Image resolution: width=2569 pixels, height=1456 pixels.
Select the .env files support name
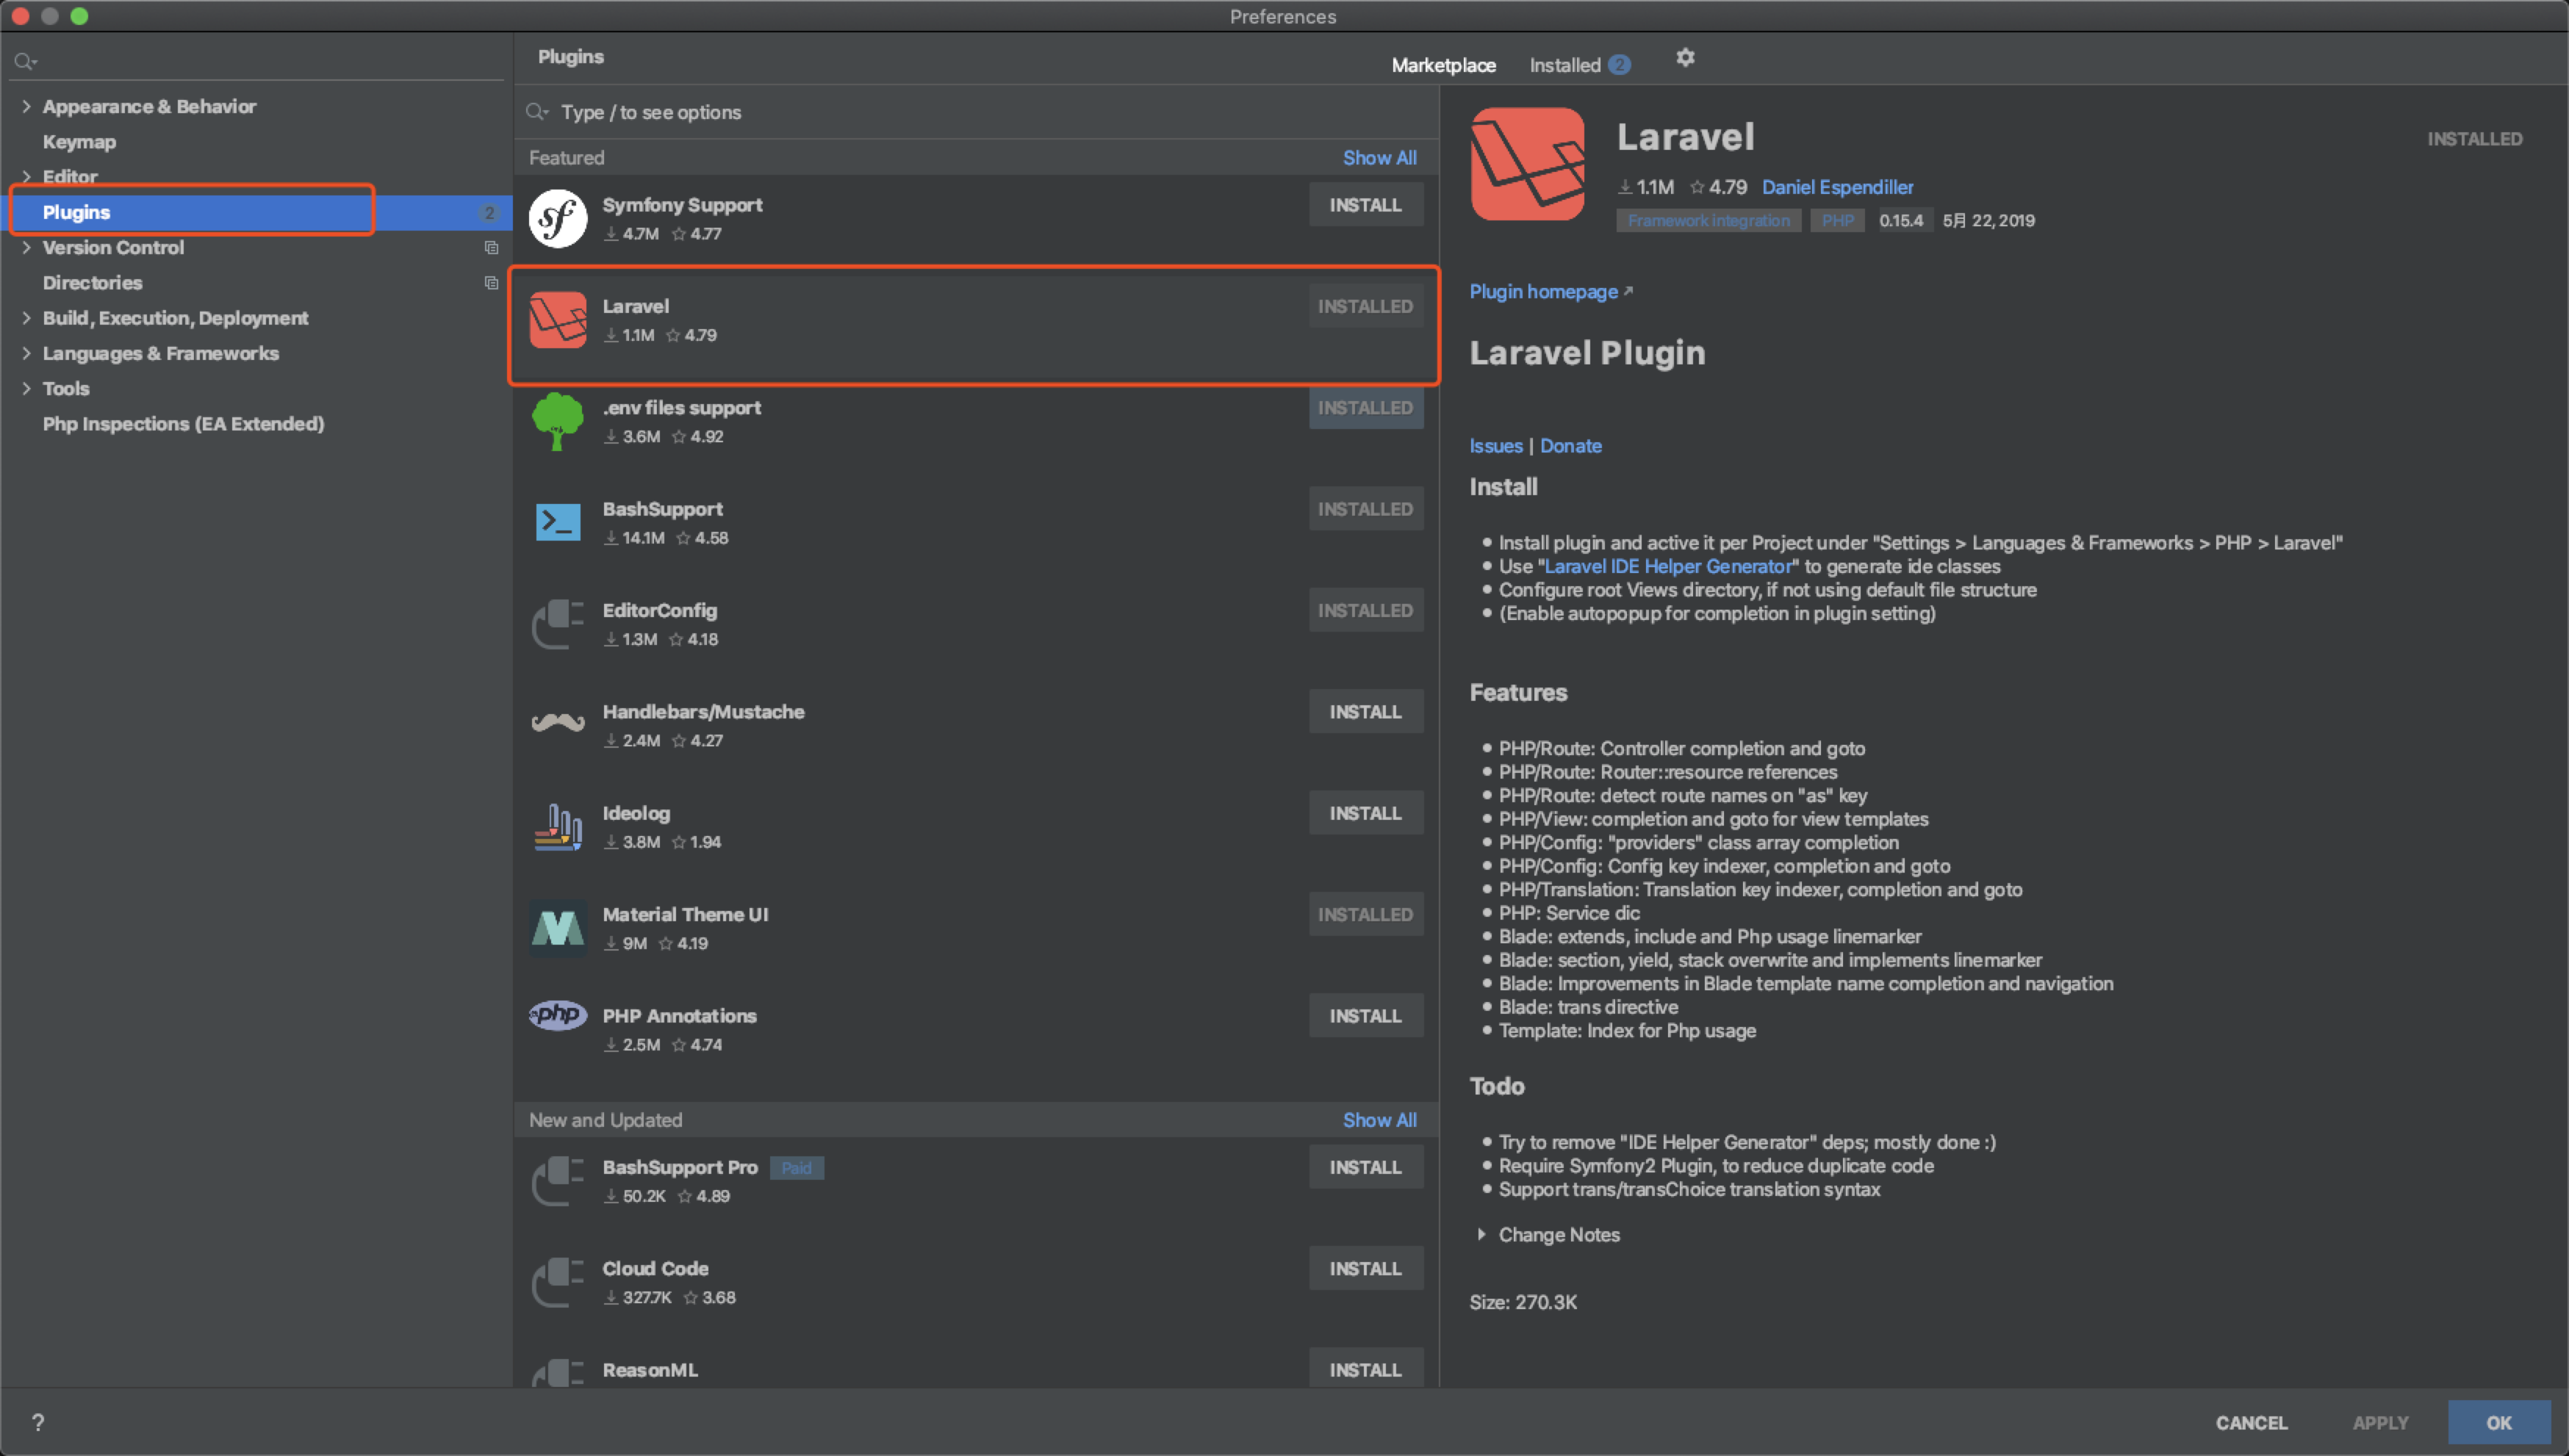(681, 408)
